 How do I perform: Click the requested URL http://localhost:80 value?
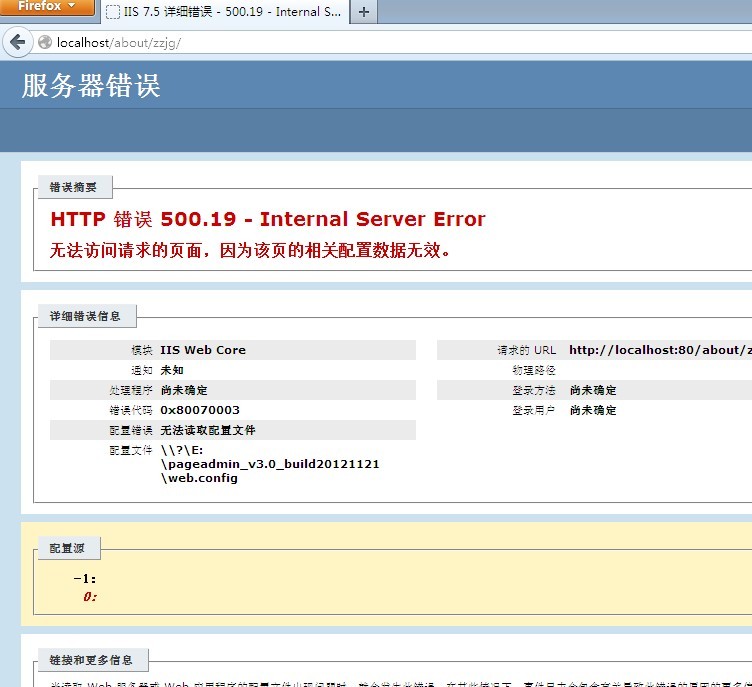tap(658, 350)
